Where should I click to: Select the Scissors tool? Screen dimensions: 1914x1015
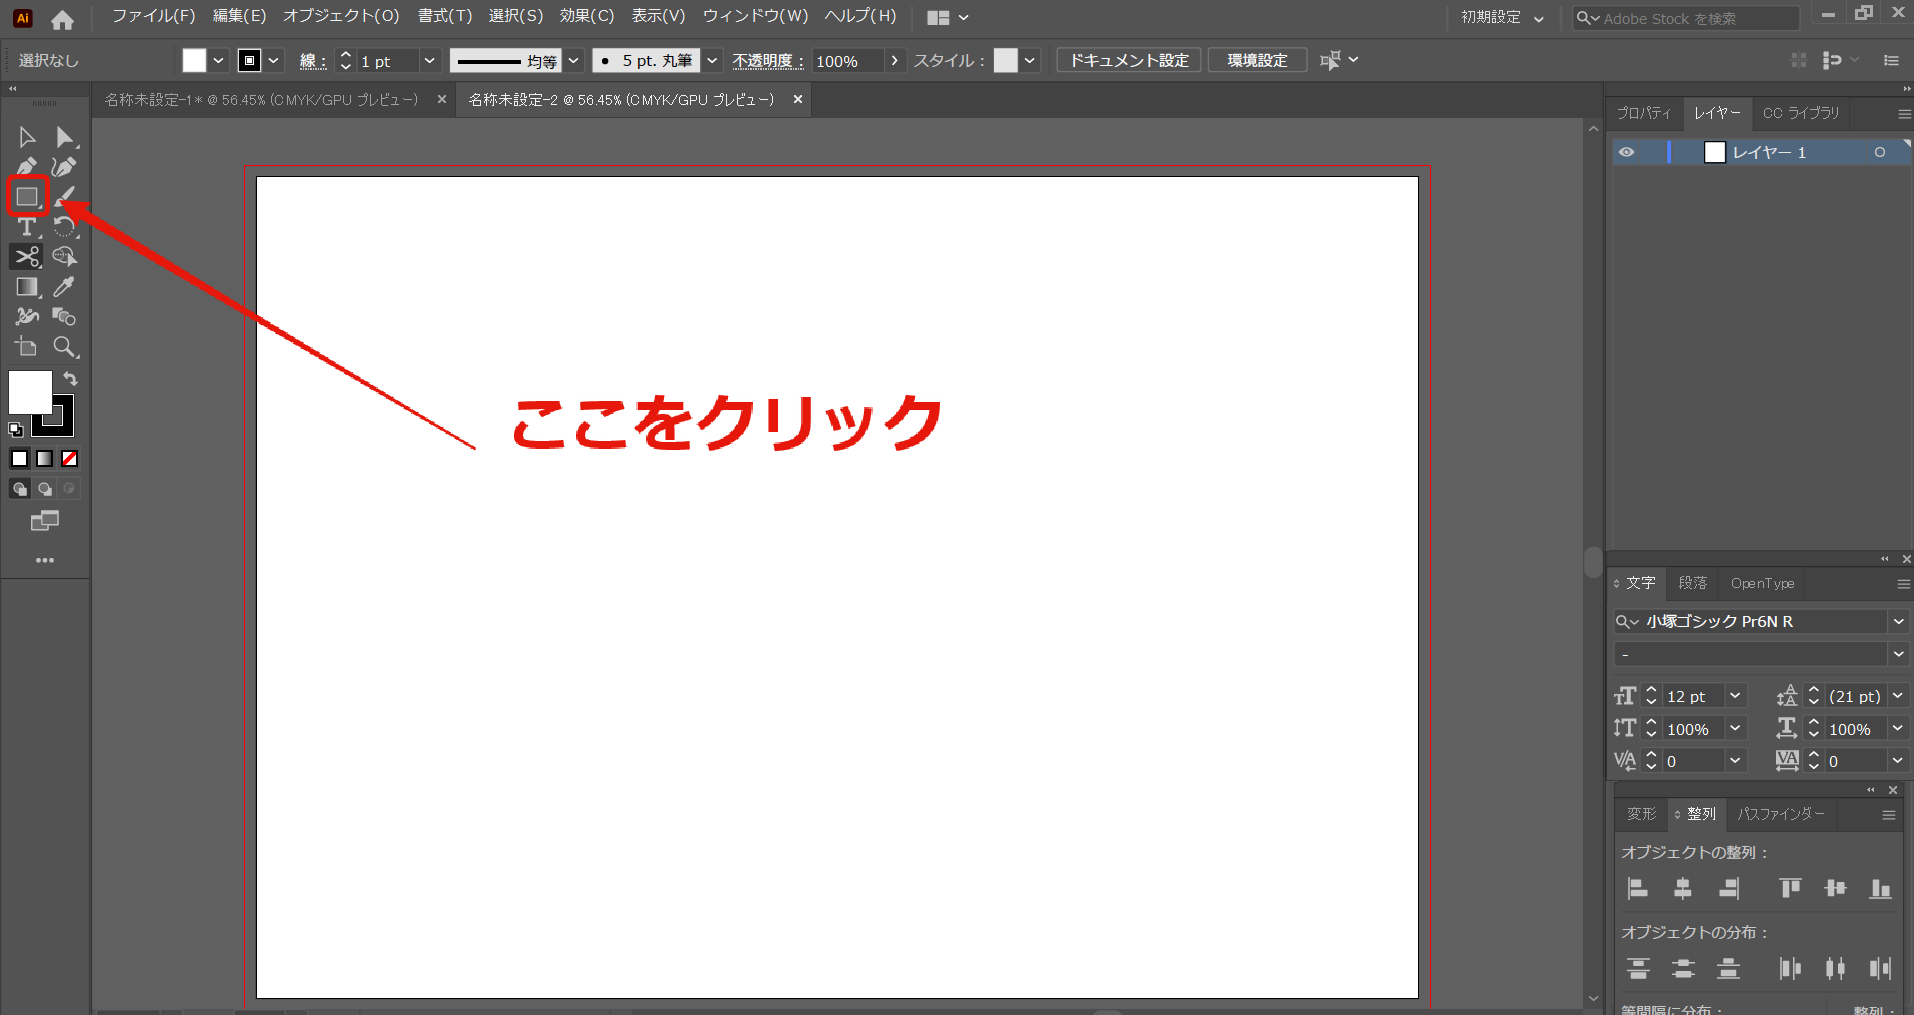point(27,257)
